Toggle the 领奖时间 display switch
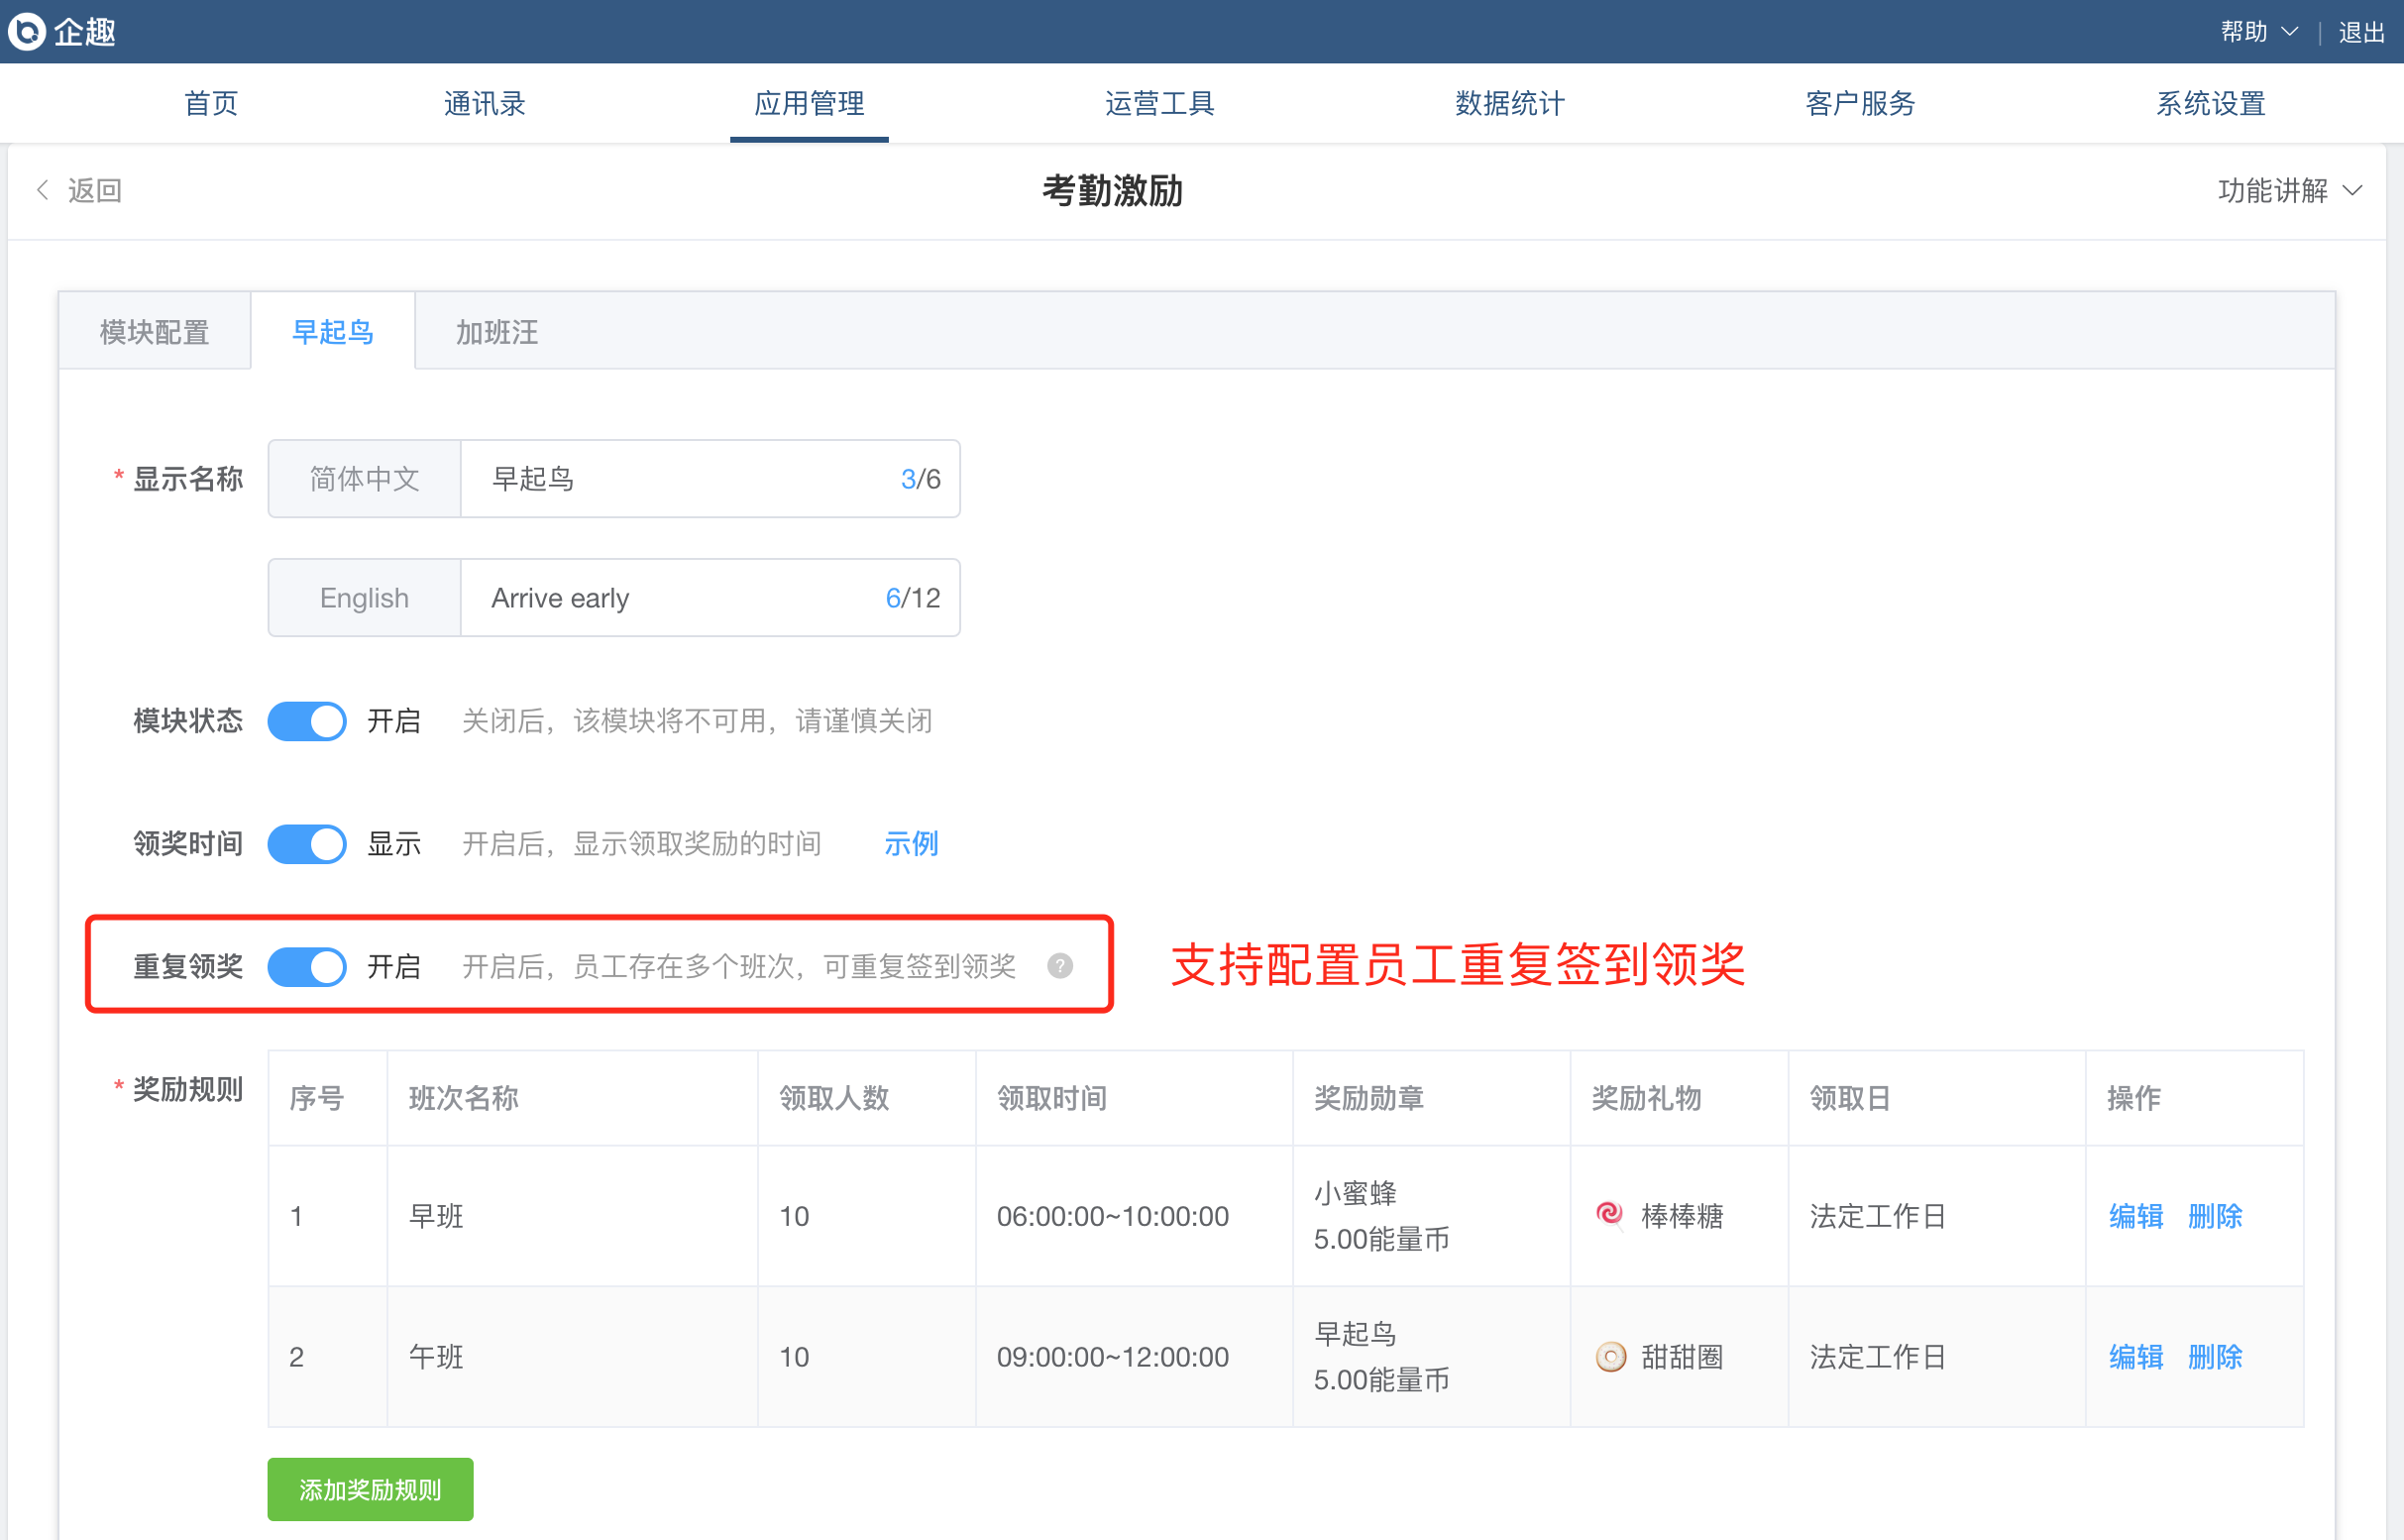This screenshot has height=1540, width=2404. point(307,844)
